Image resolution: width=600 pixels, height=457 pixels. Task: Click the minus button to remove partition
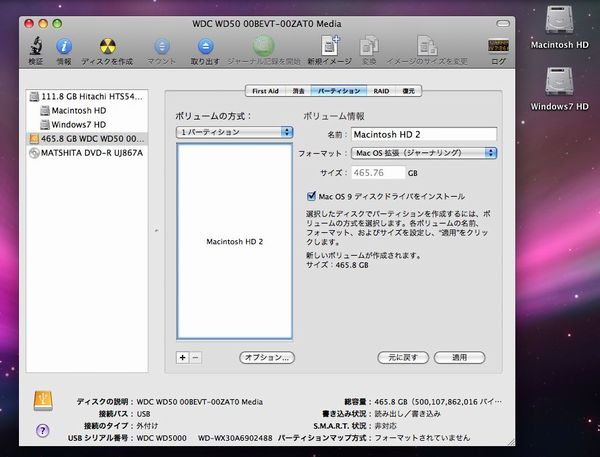pyautogui.click(x=196, y=357)
